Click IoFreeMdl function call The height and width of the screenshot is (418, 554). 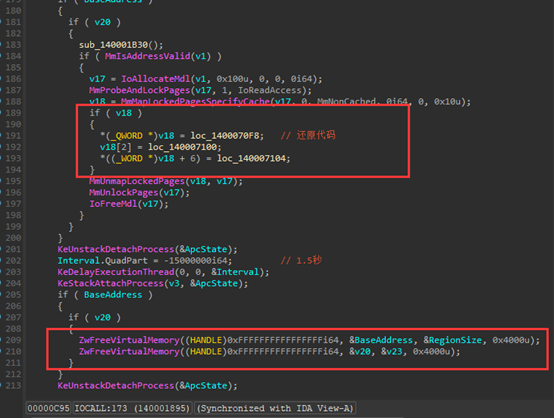click(x=113, y=204)
